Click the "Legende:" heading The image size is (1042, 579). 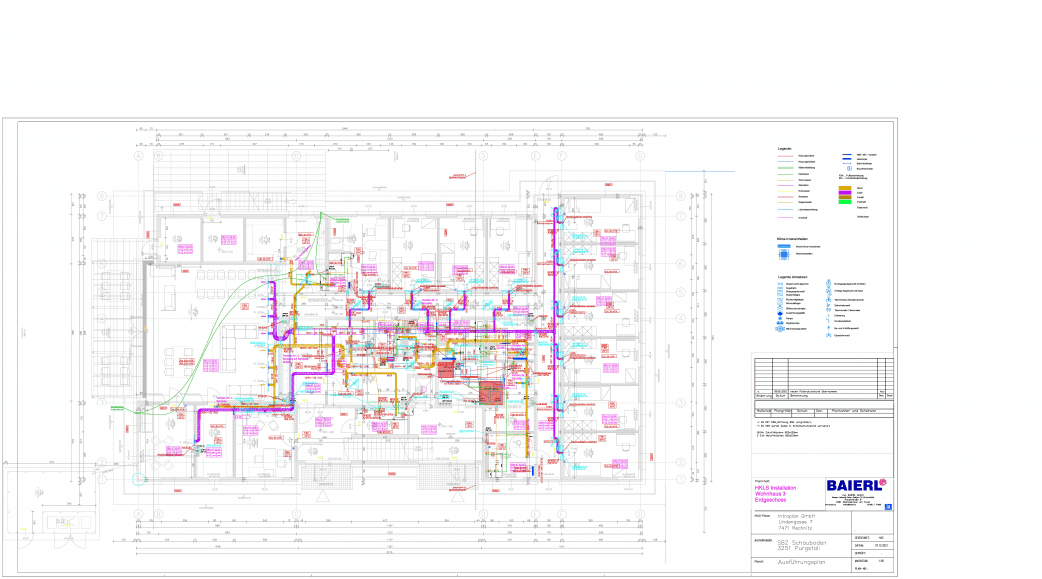tap(785, 149)
